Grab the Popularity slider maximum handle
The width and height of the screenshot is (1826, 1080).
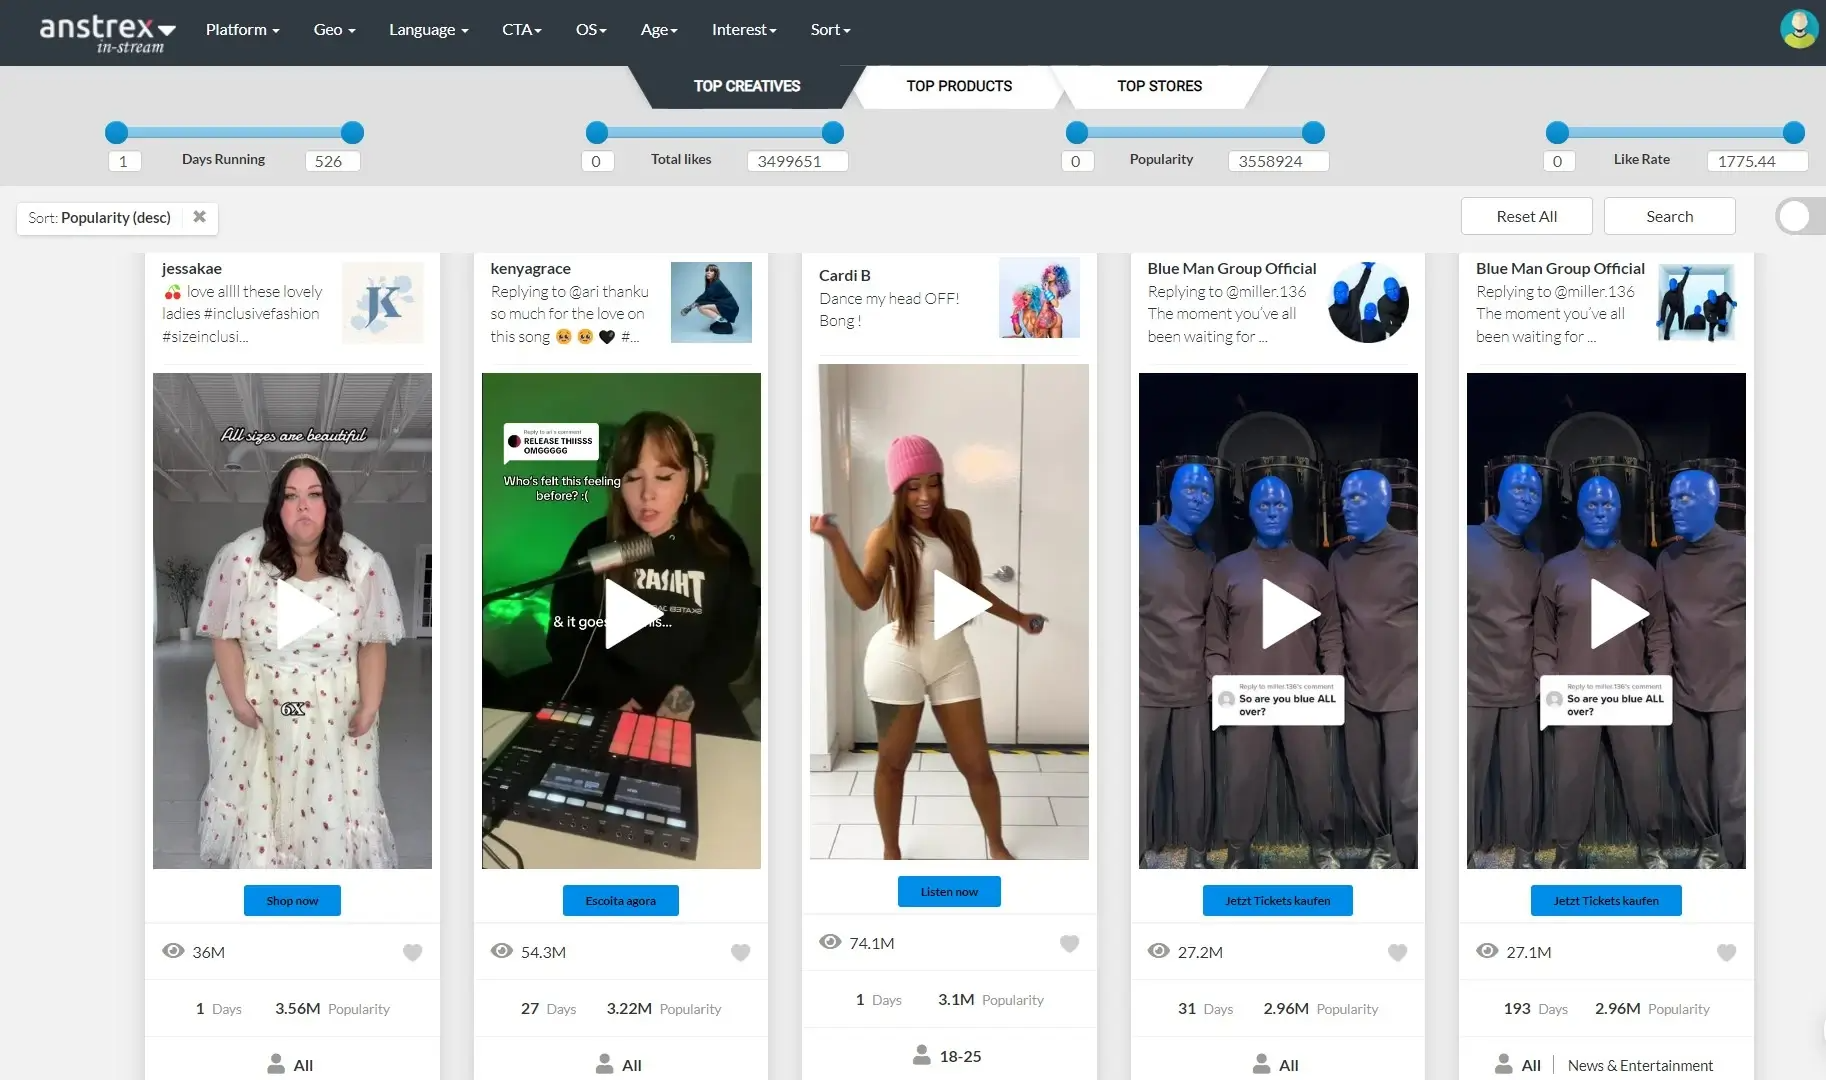click(1313, 132)
